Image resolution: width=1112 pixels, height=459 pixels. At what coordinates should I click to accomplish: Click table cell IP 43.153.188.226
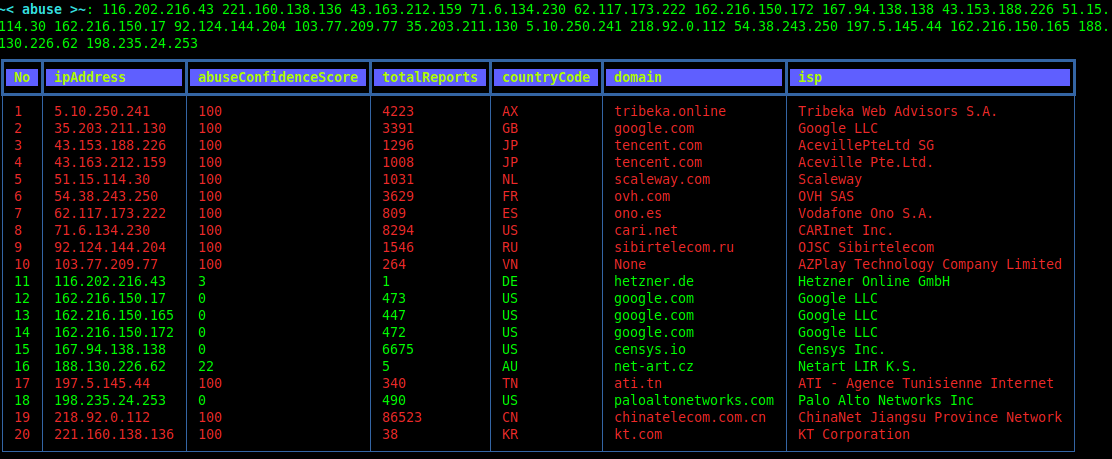point(110,145)
